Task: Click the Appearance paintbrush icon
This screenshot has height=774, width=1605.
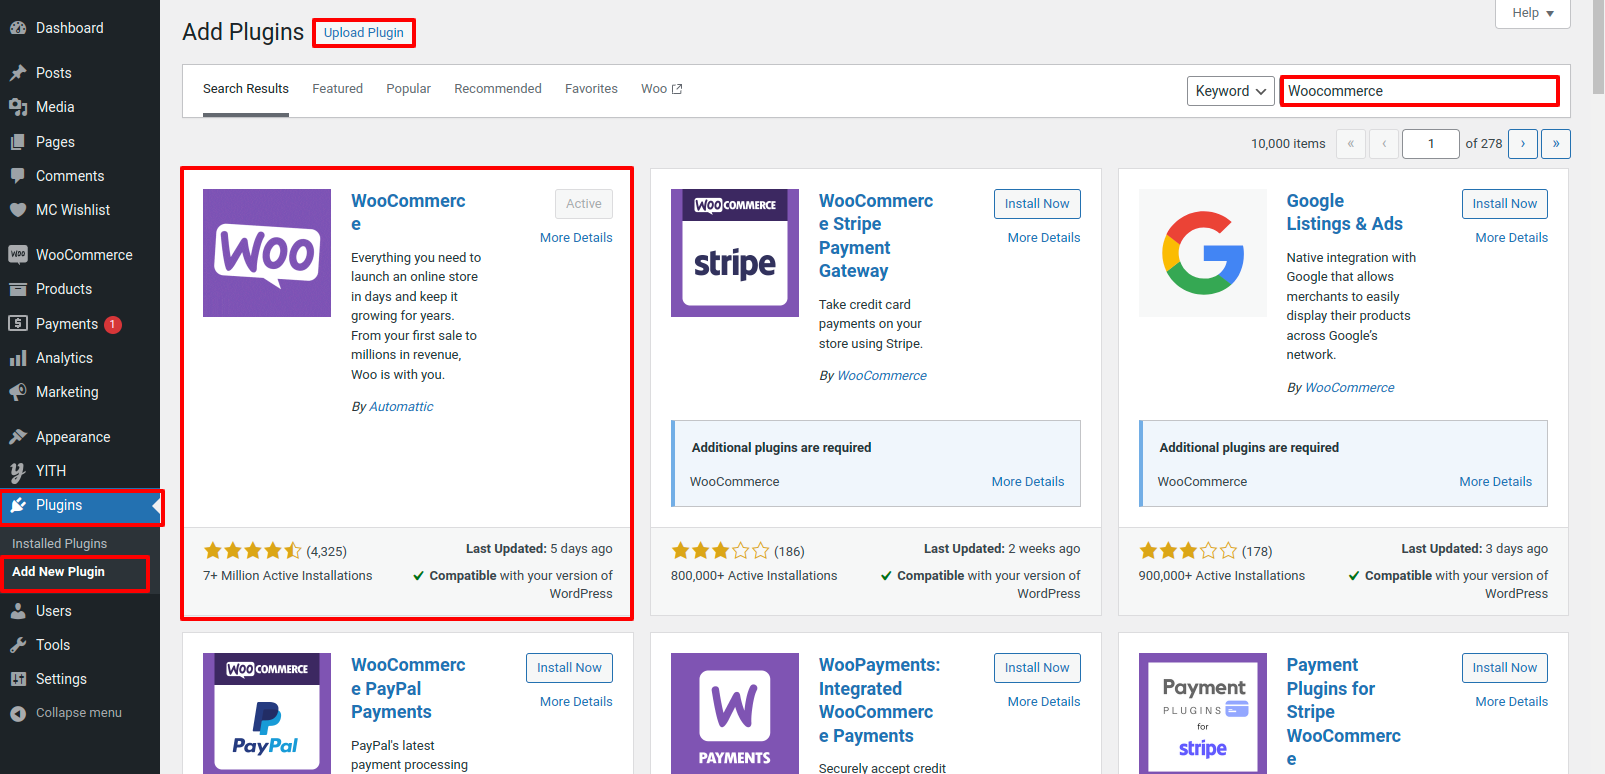Action: tap(18, 437)
